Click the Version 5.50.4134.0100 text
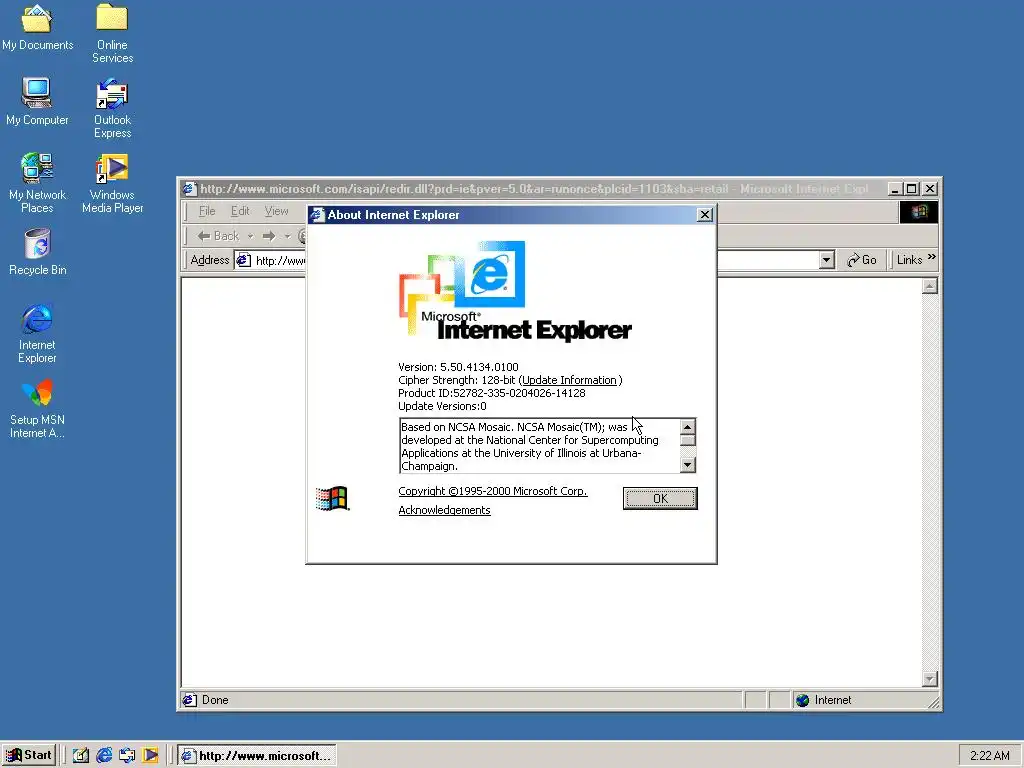The height and width of the screenshot is (768, 1024). (458, 367)
